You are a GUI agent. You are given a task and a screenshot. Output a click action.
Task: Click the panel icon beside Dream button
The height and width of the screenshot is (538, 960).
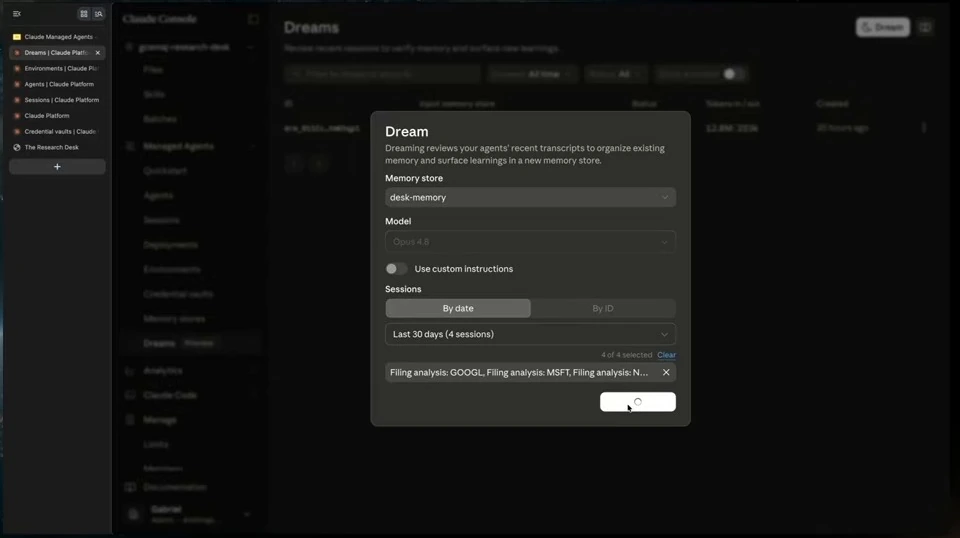pos(925,28)
